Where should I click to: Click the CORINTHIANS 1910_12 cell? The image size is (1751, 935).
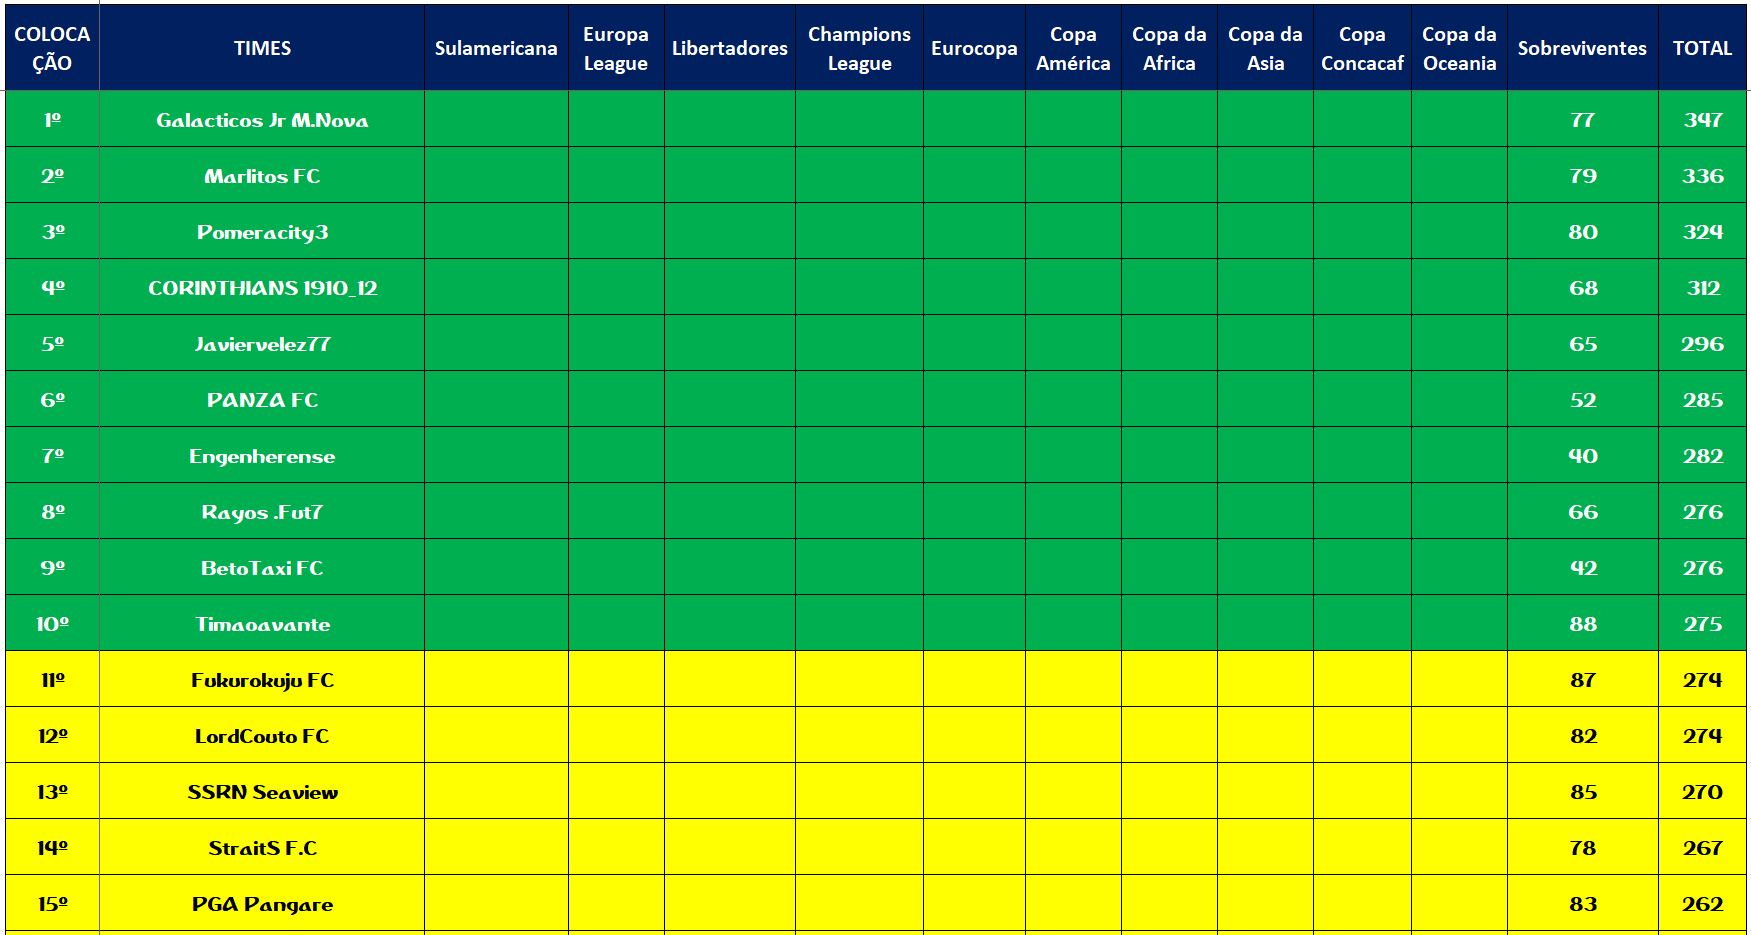click(x=262, y=288)
